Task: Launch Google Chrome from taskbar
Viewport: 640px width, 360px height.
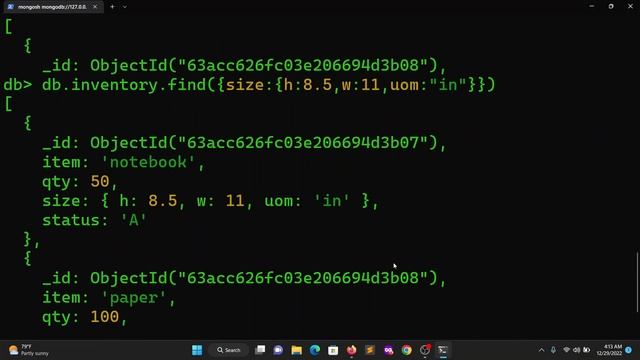Action: click(x=407, y=350)
